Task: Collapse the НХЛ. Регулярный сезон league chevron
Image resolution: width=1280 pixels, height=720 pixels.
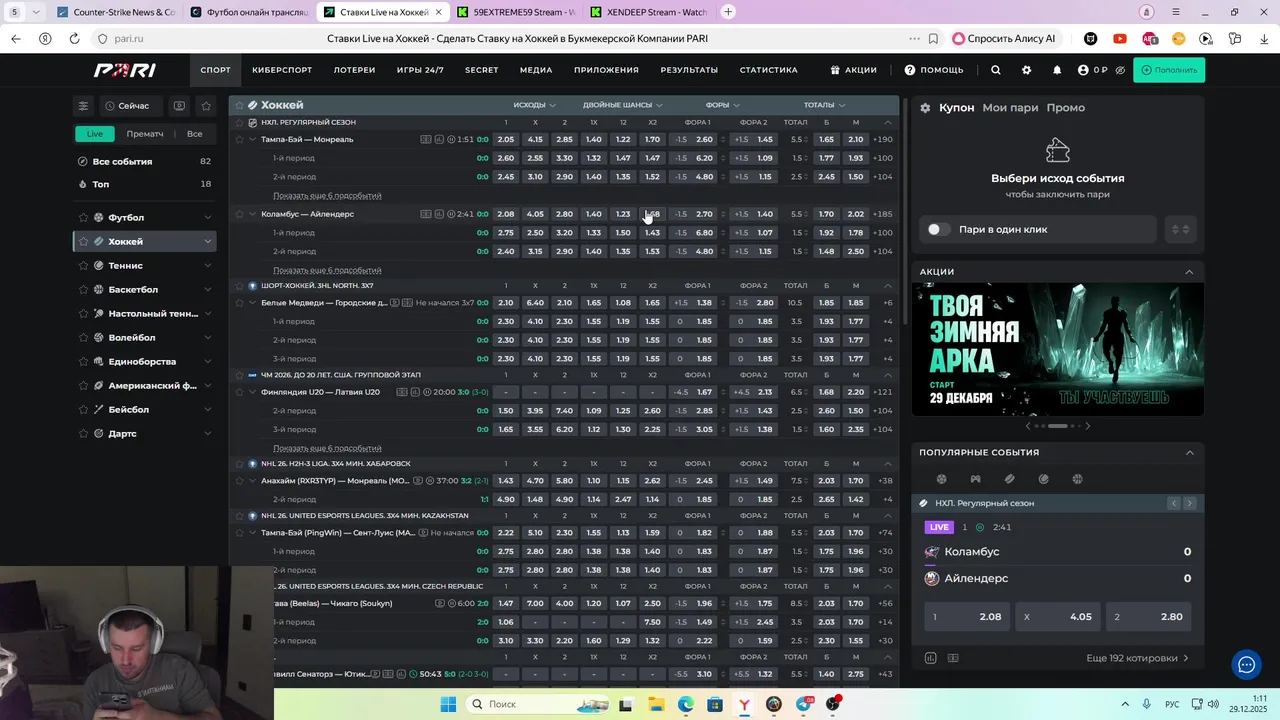Action: click(888, 122)
